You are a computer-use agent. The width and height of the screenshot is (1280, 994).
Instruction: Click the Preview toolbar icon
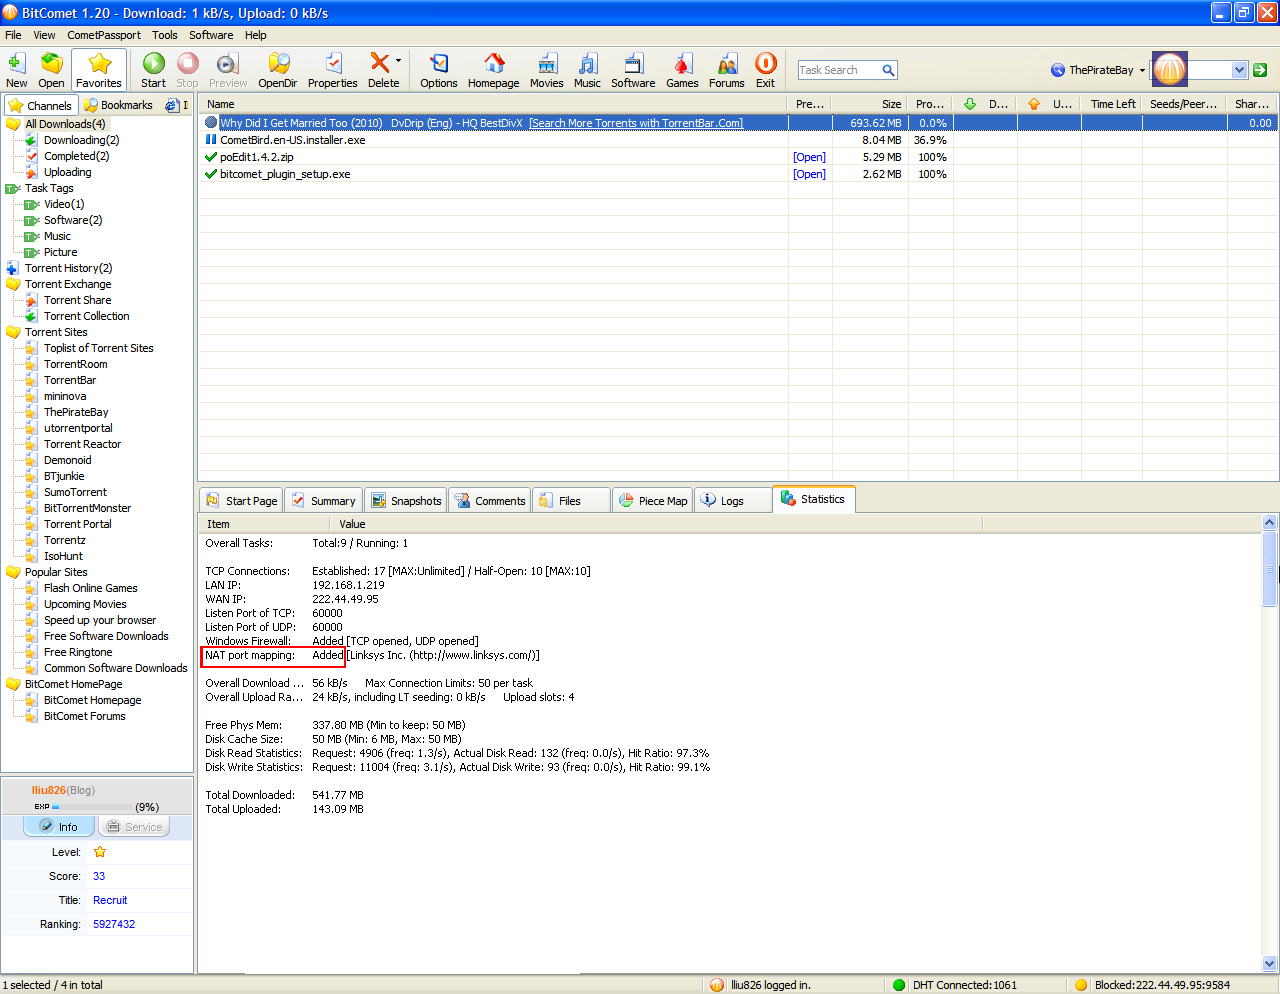(x=228, y=70)
